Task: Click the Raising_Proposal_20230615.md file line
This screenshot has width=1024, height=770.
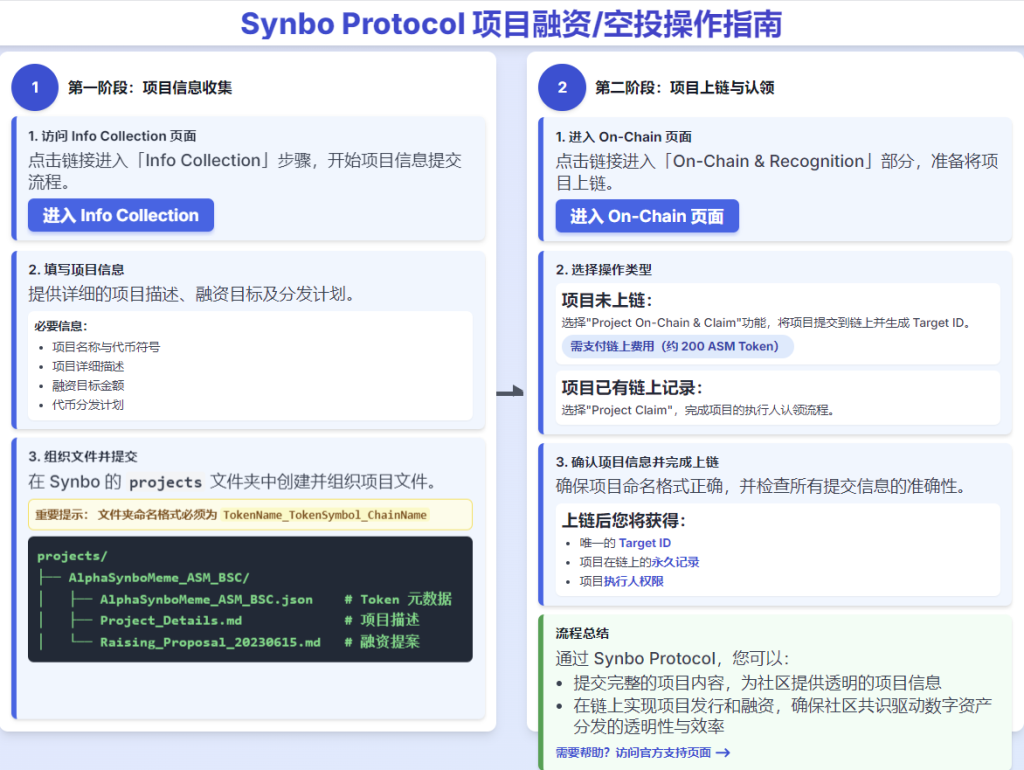Action: (x=210, y=642)
